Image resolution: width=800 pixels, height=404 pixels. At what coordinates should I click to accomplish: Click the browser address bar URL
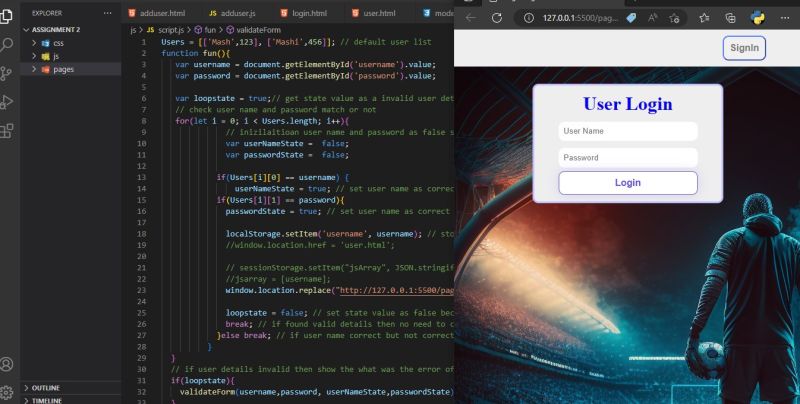580,18
